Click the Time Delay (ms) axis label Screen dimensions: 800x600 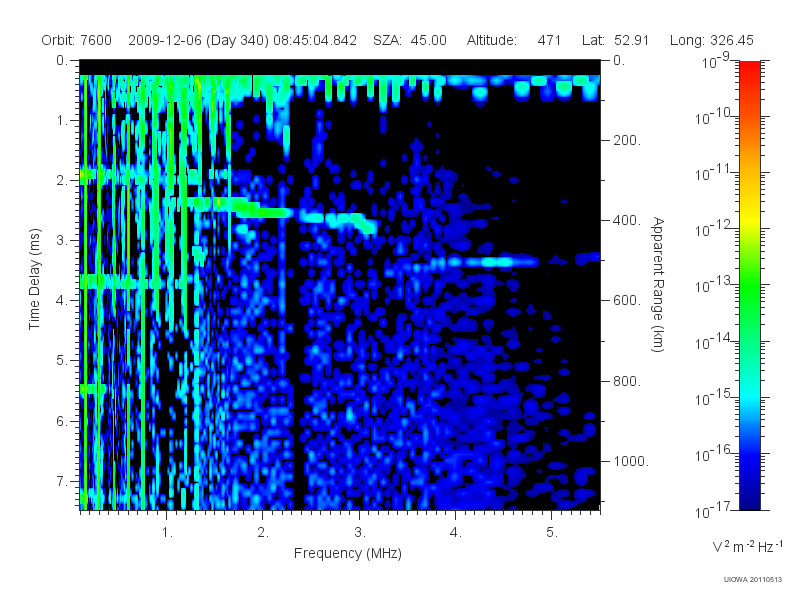34,279
